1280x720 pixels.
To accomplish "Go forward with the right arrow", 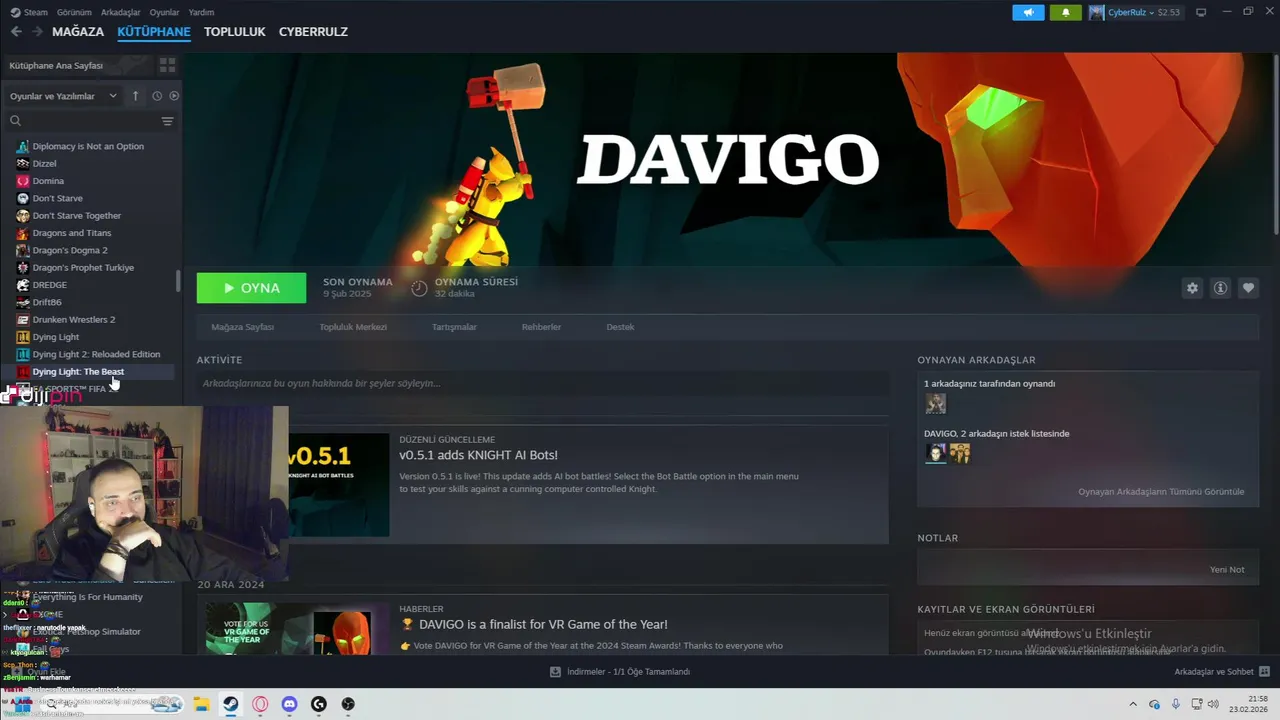I will tap(37, 32).
